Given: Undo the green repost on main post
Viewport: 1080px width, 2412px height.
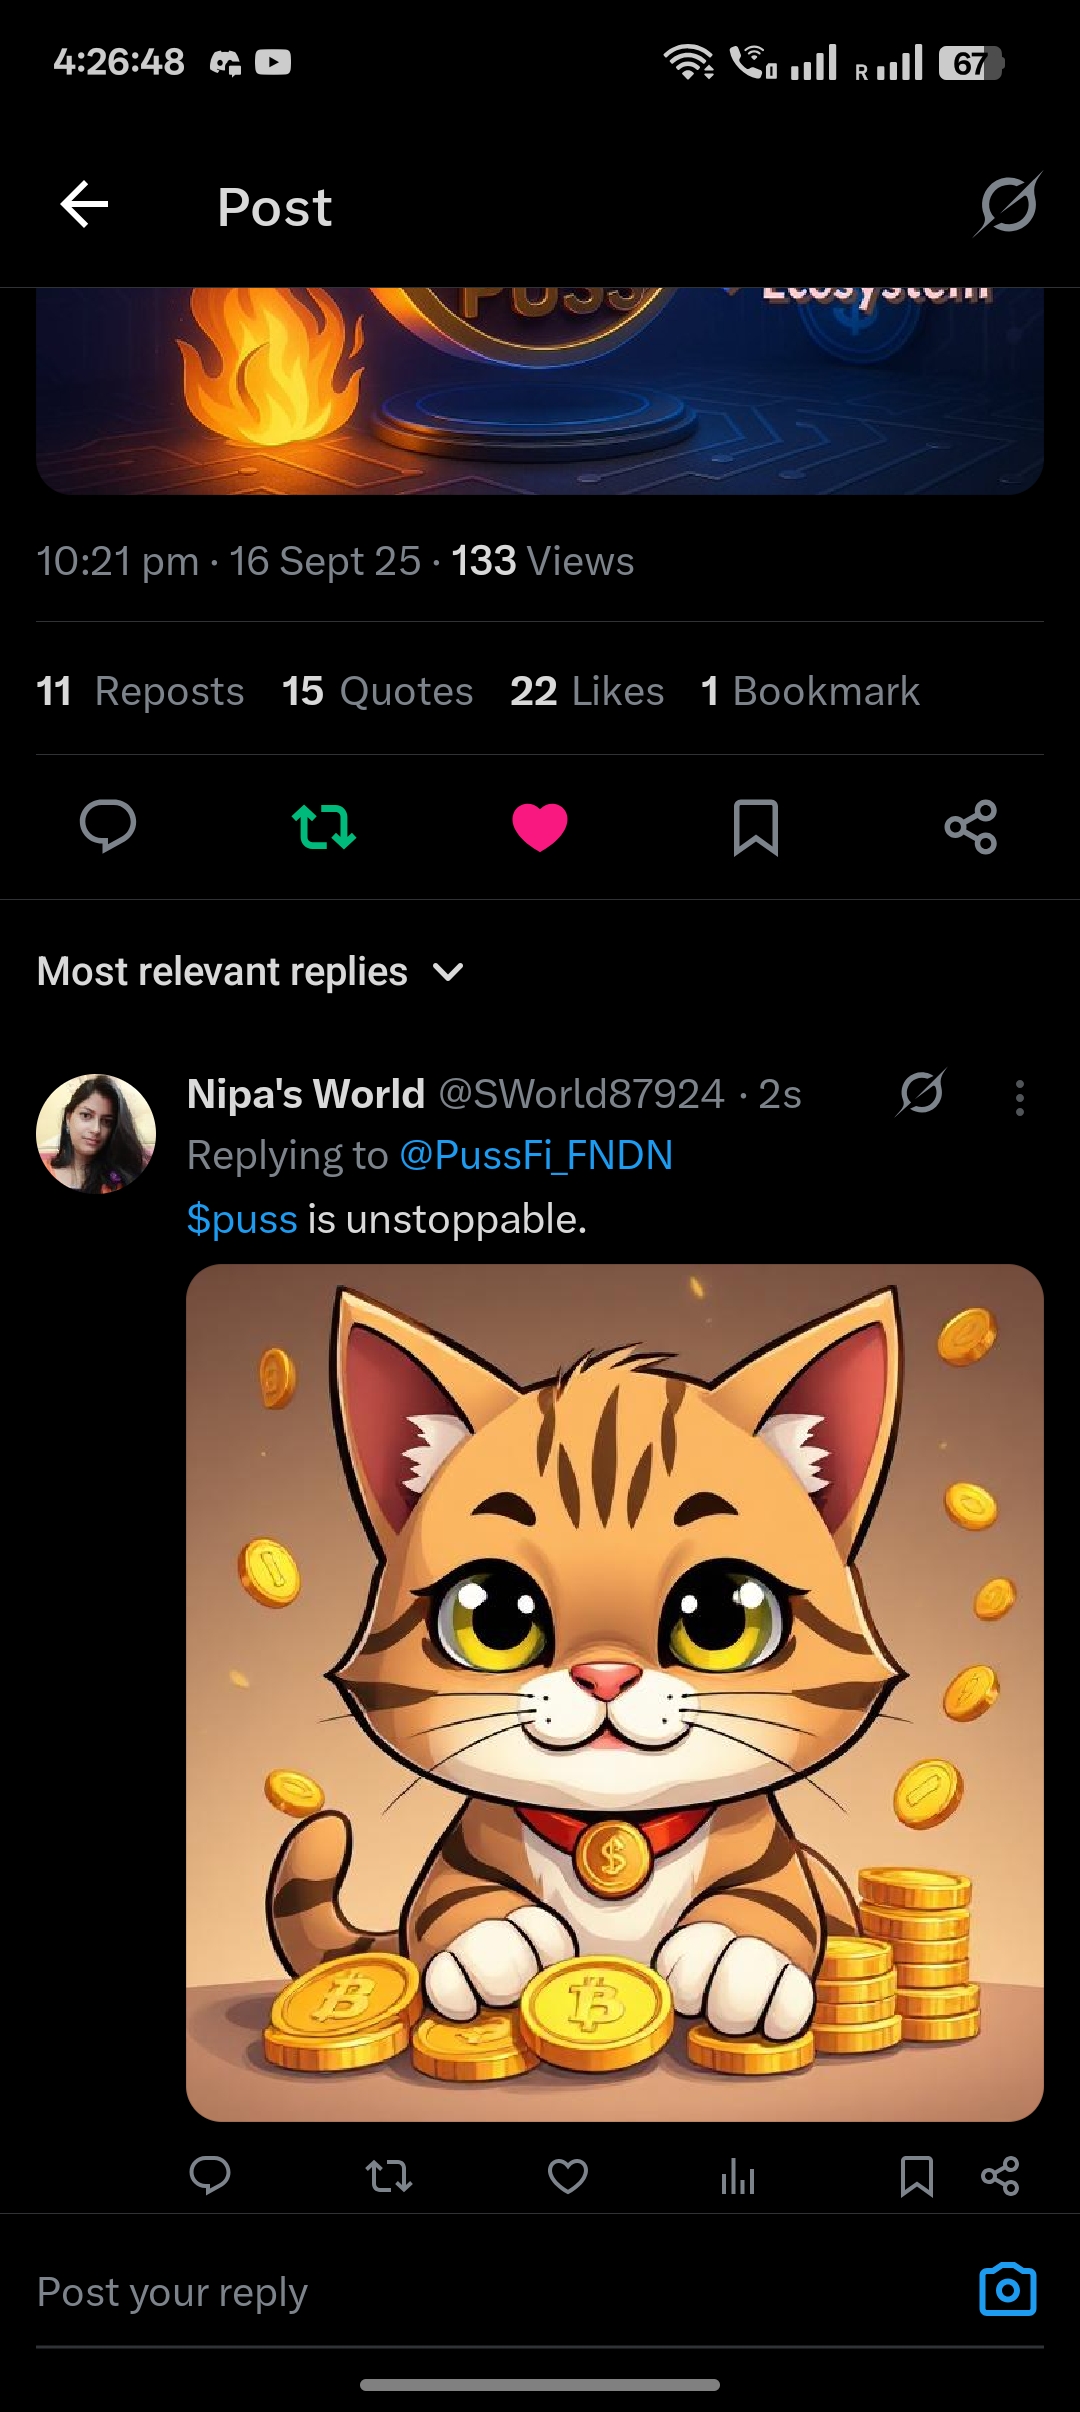Looking at the screenshot, I should pyautogui.click(x=324, y=827).
